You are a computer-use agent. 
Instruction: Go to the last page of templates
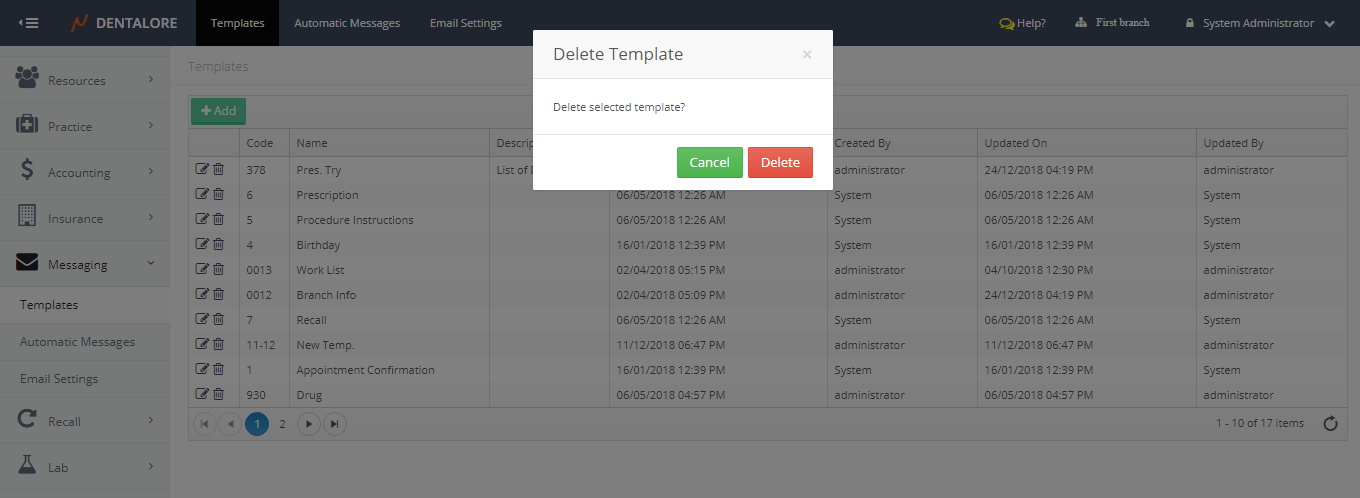tap(335, 424)
